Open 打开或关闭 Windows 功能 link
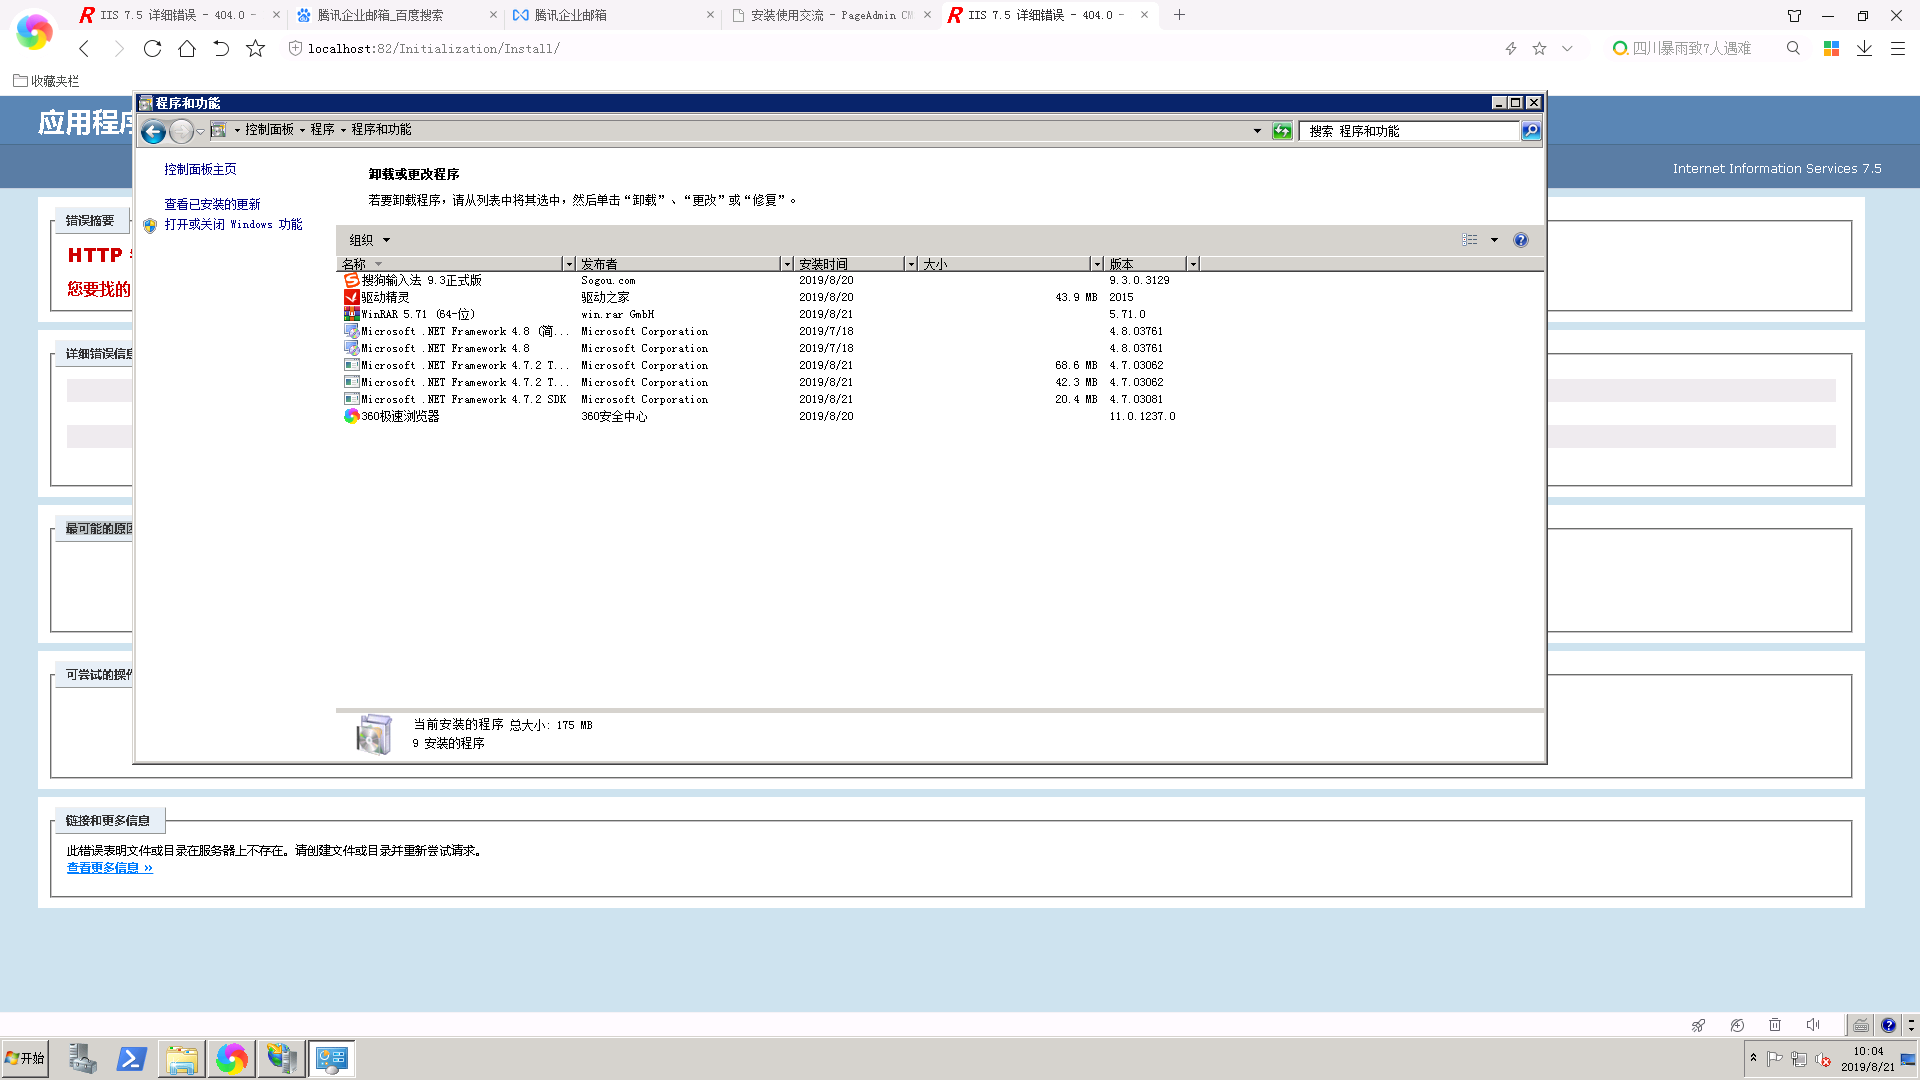Viewport: 1920px width, 1080px height. [233, 225]
